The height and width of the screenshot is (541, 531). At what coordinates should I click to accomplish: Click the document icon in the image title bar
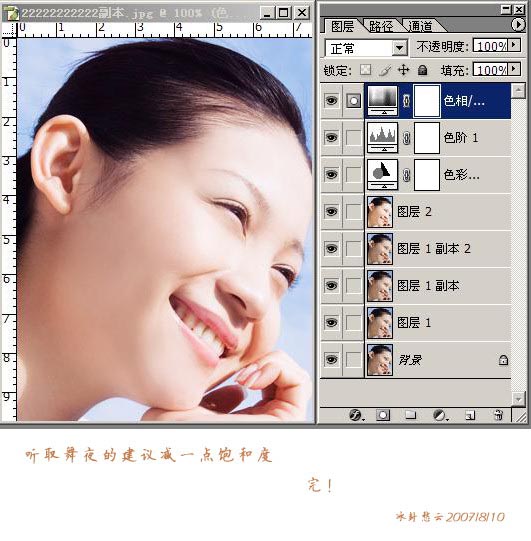coord(11,13)
